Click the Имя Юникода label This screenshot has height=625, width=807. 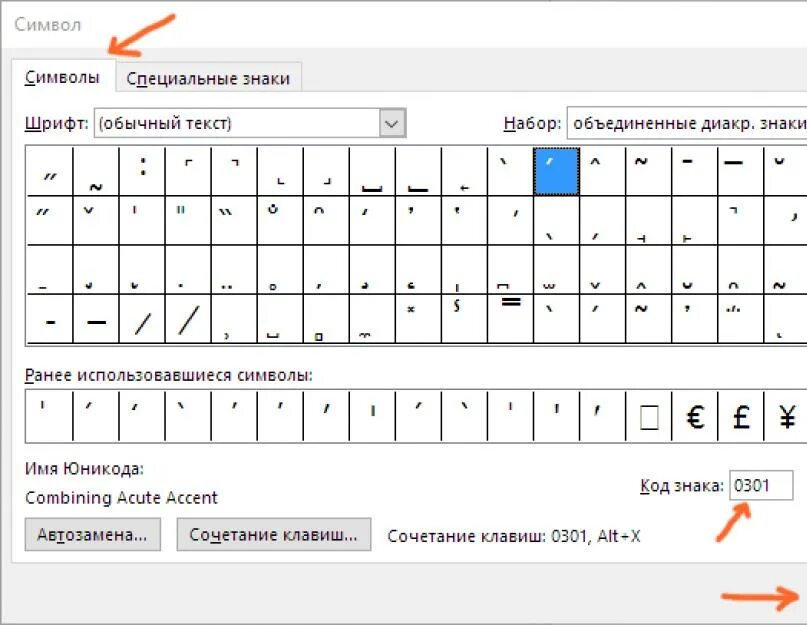tap(84, 469)
